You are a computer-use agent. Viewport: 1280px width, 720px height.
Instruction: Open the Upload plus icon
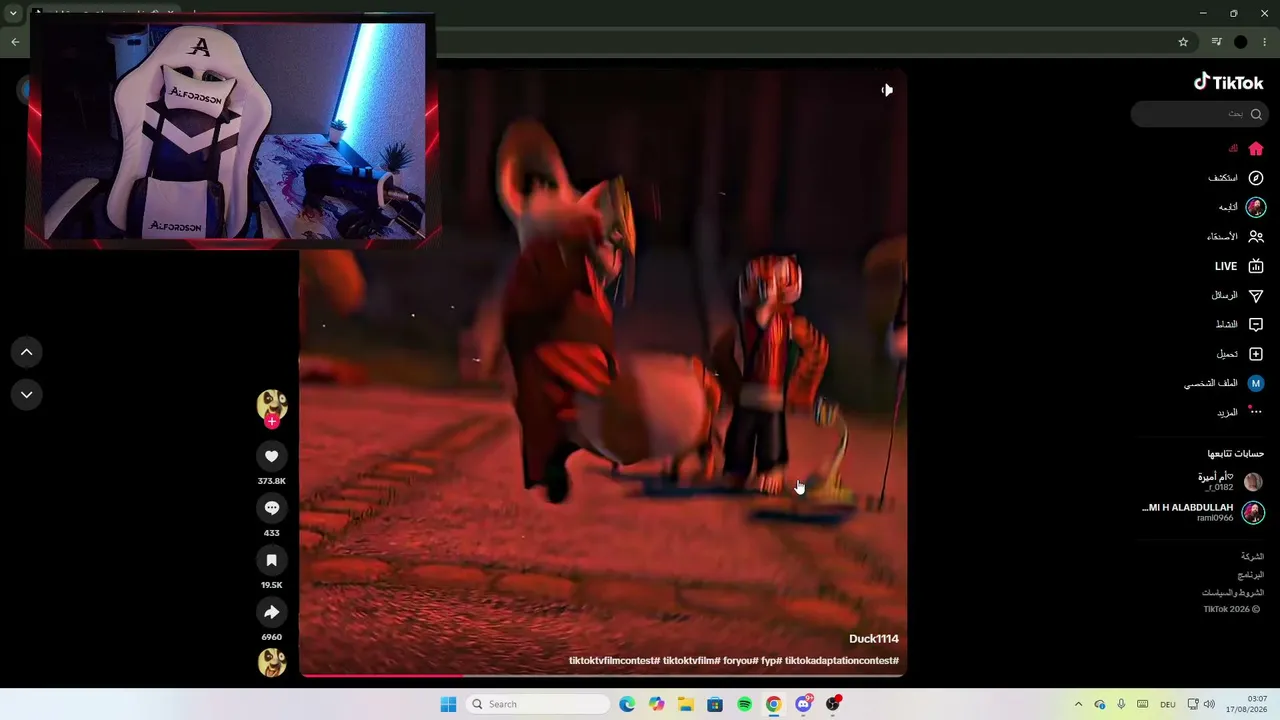1256,354
